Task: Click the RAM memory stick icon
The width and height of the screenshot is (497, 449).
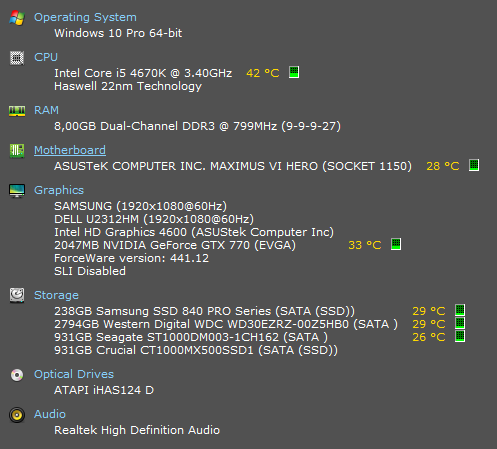Action: (17, 111)
